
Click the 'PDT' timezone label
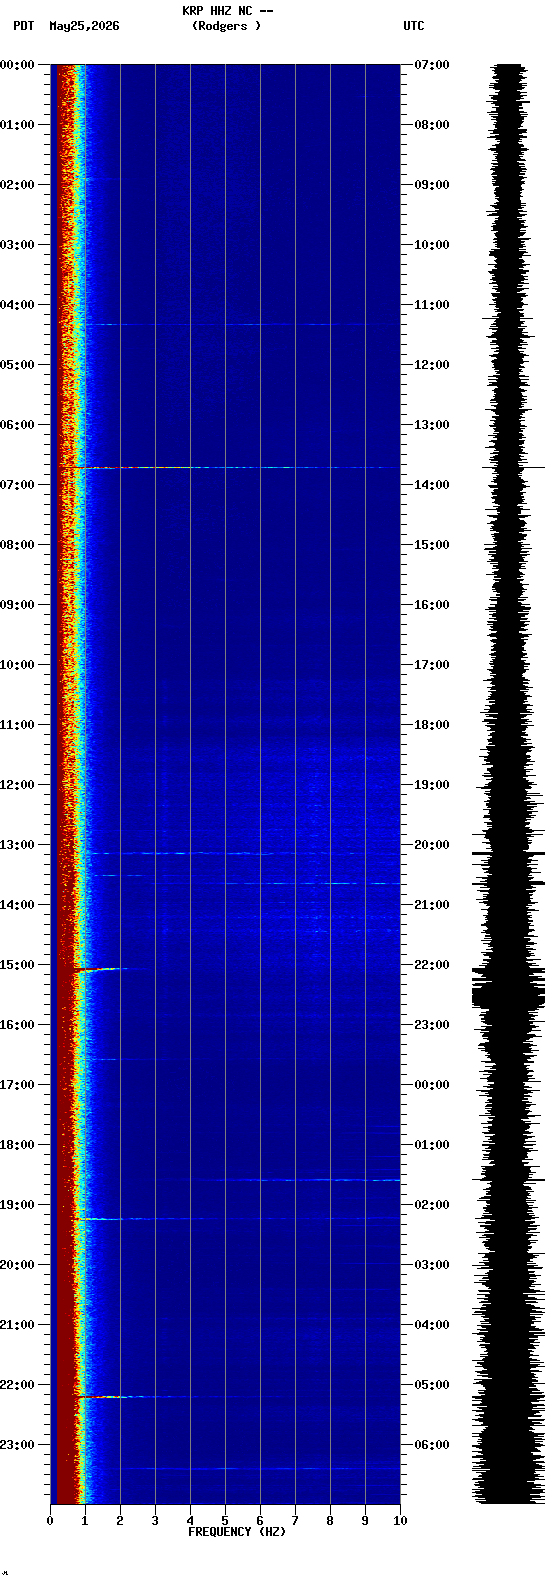coord(24,26)
